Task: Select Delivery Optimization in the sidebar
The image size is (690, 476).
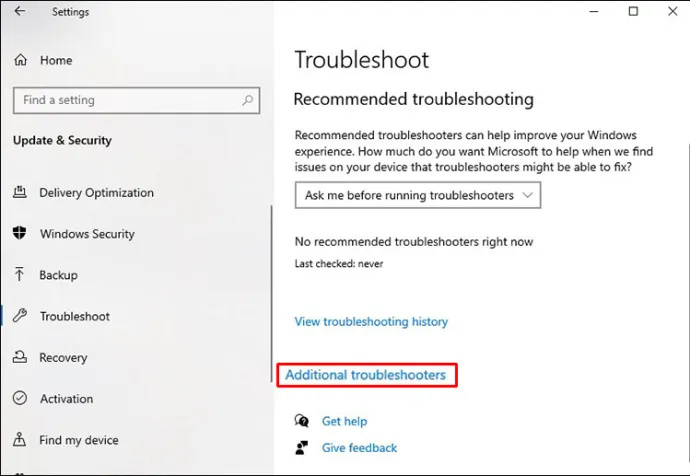Action: (x=96, y=193)
